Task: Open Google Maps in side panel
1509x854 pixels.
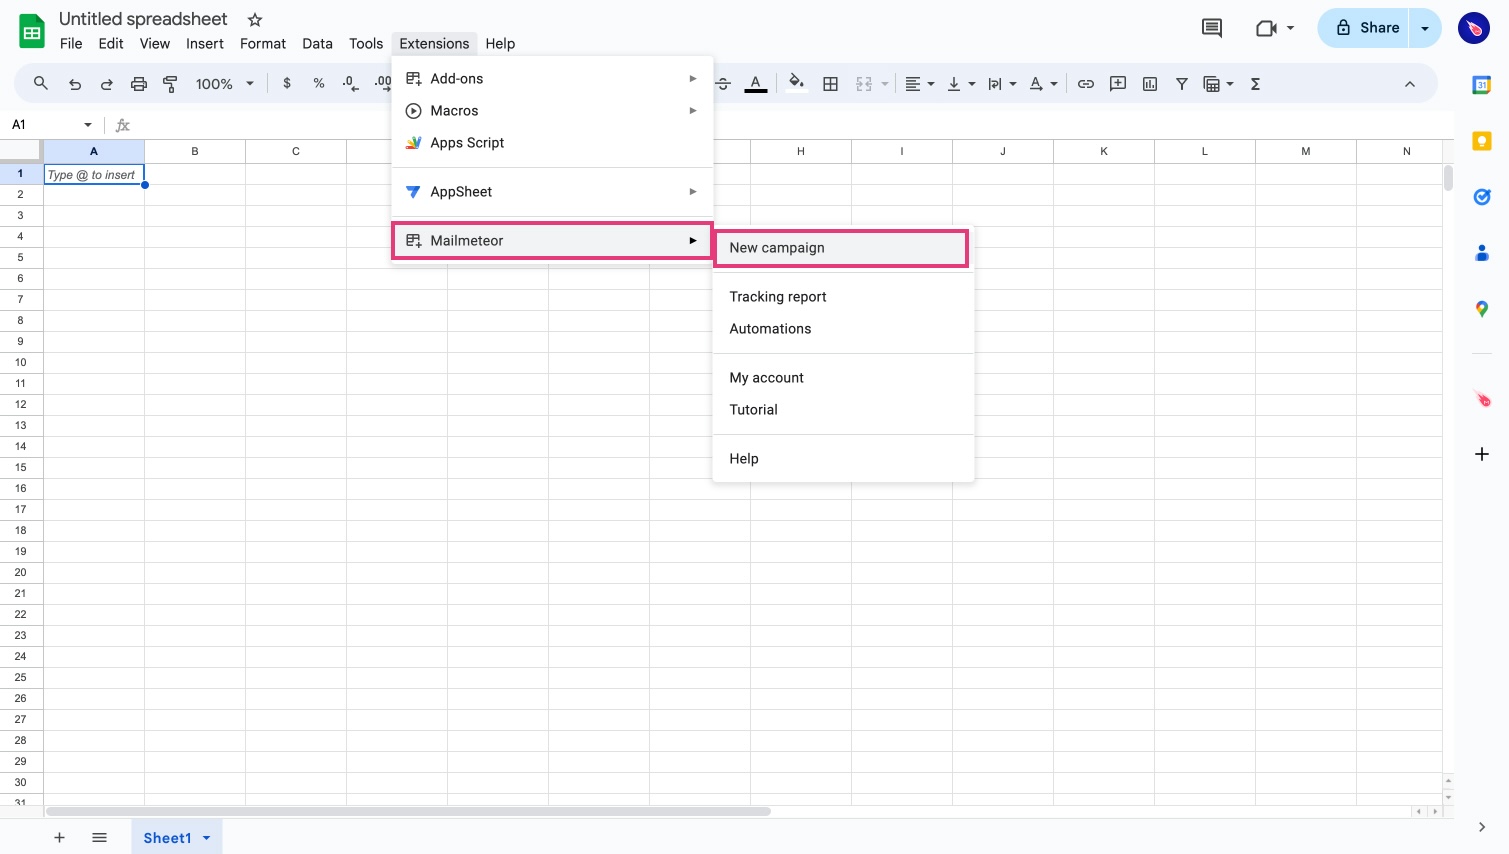Action: (1482, 309)
